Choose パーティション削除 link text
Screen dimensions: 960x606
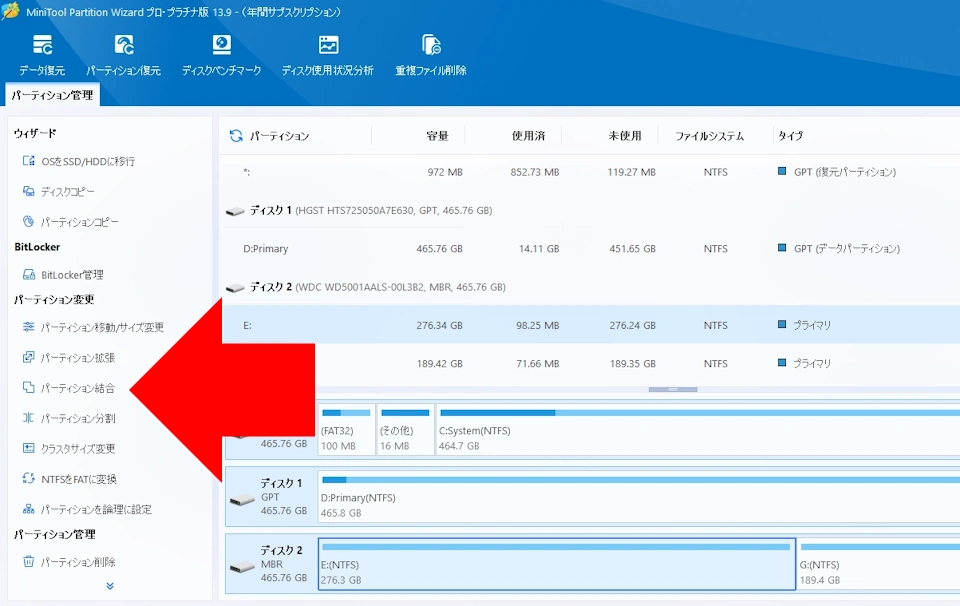point(78,562)
